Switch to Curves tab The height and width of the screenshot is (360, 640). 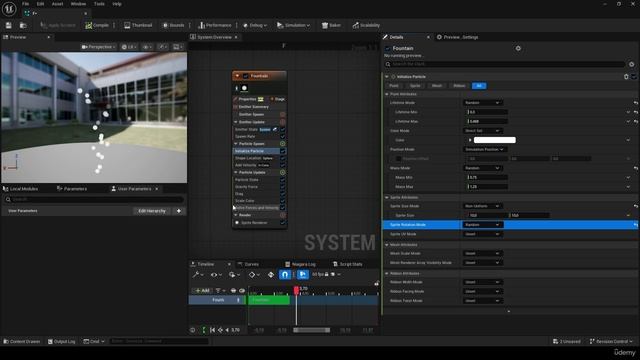tap(248, 264)
